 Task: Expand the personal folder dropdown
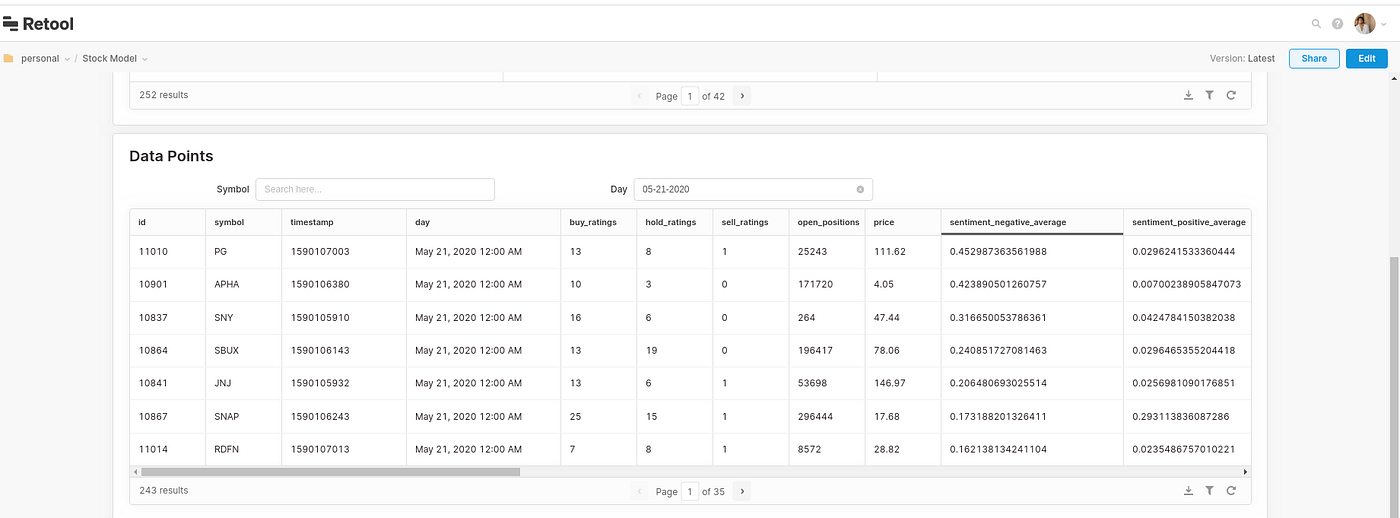[67, 59]
